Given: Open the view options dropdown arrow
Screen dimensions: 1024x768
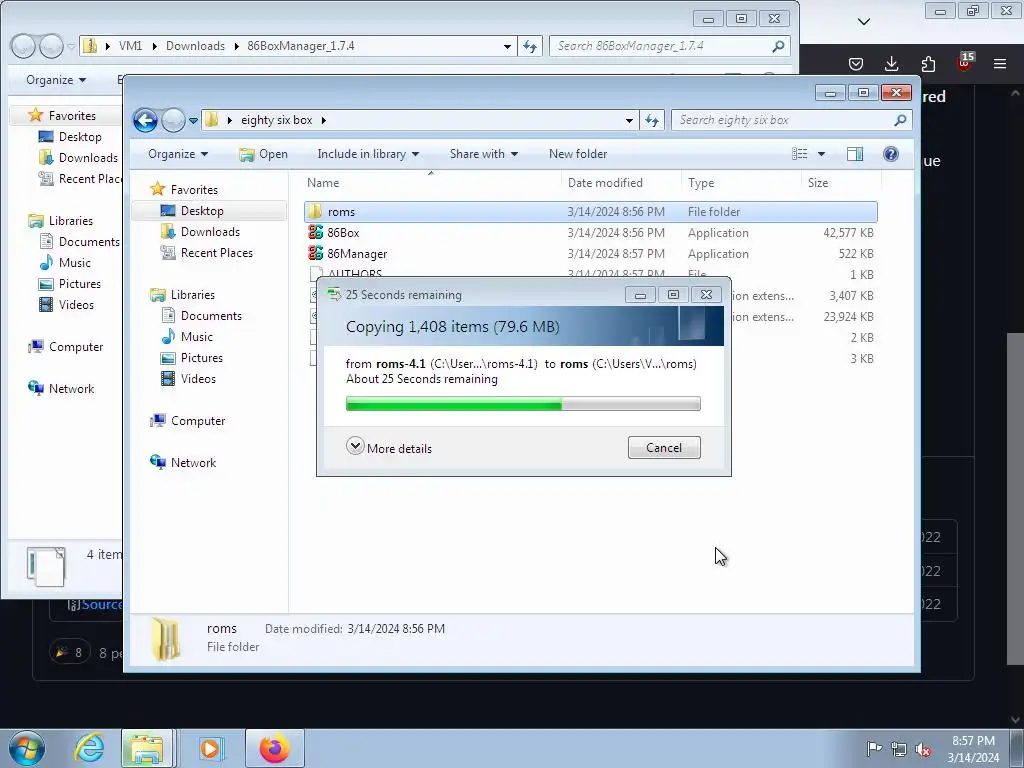Looking at the screenshot, I should [x=822, y=154].
